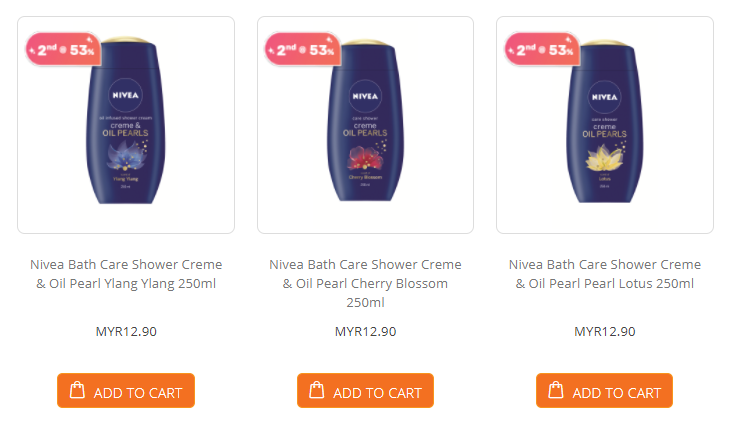The image size is (734, 426).
Task: Click the Pearl Lotus 2nd at 53% promo badge
Action: 540,49
